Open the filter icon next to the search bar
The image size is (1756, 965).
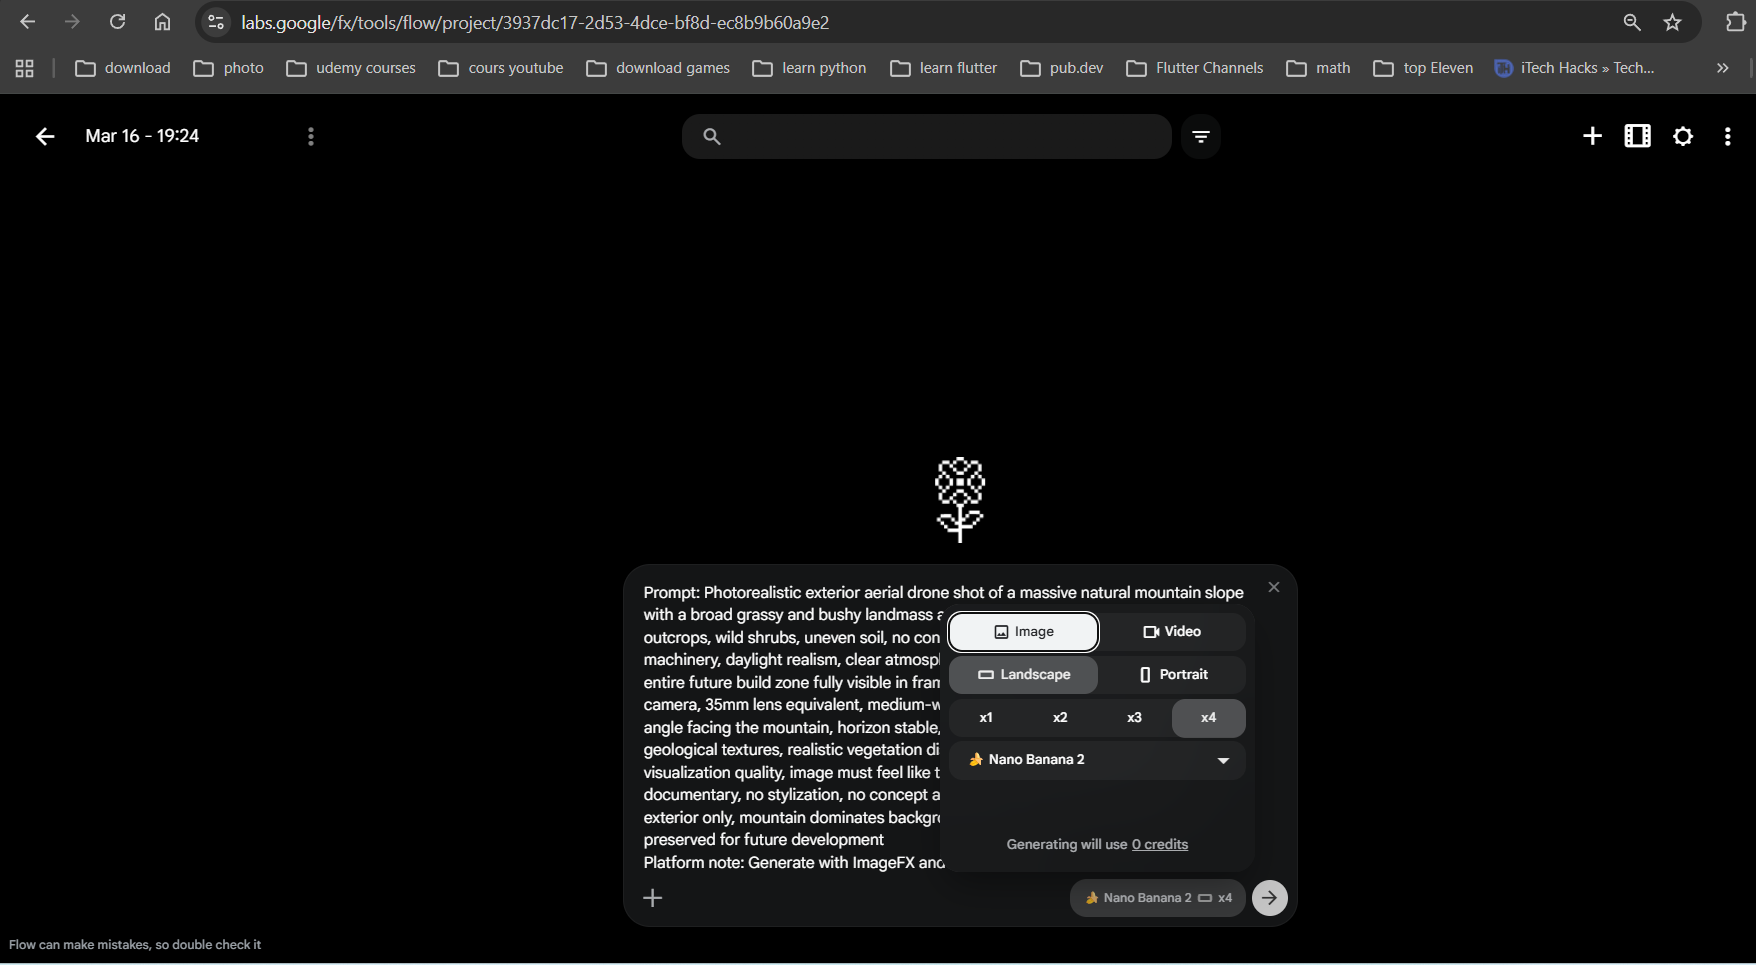pos(1200,136)
